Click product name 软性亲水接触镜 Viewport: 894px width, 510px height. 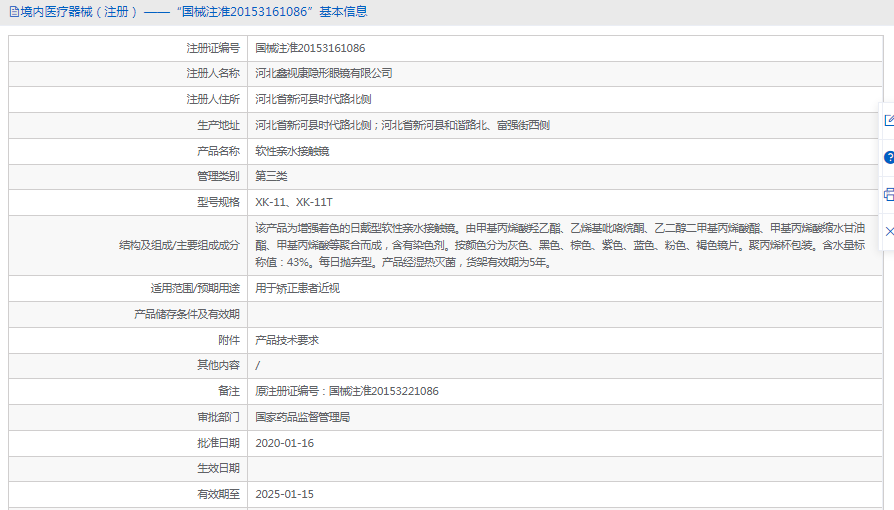pyautogui.click(x=292, y=151)
